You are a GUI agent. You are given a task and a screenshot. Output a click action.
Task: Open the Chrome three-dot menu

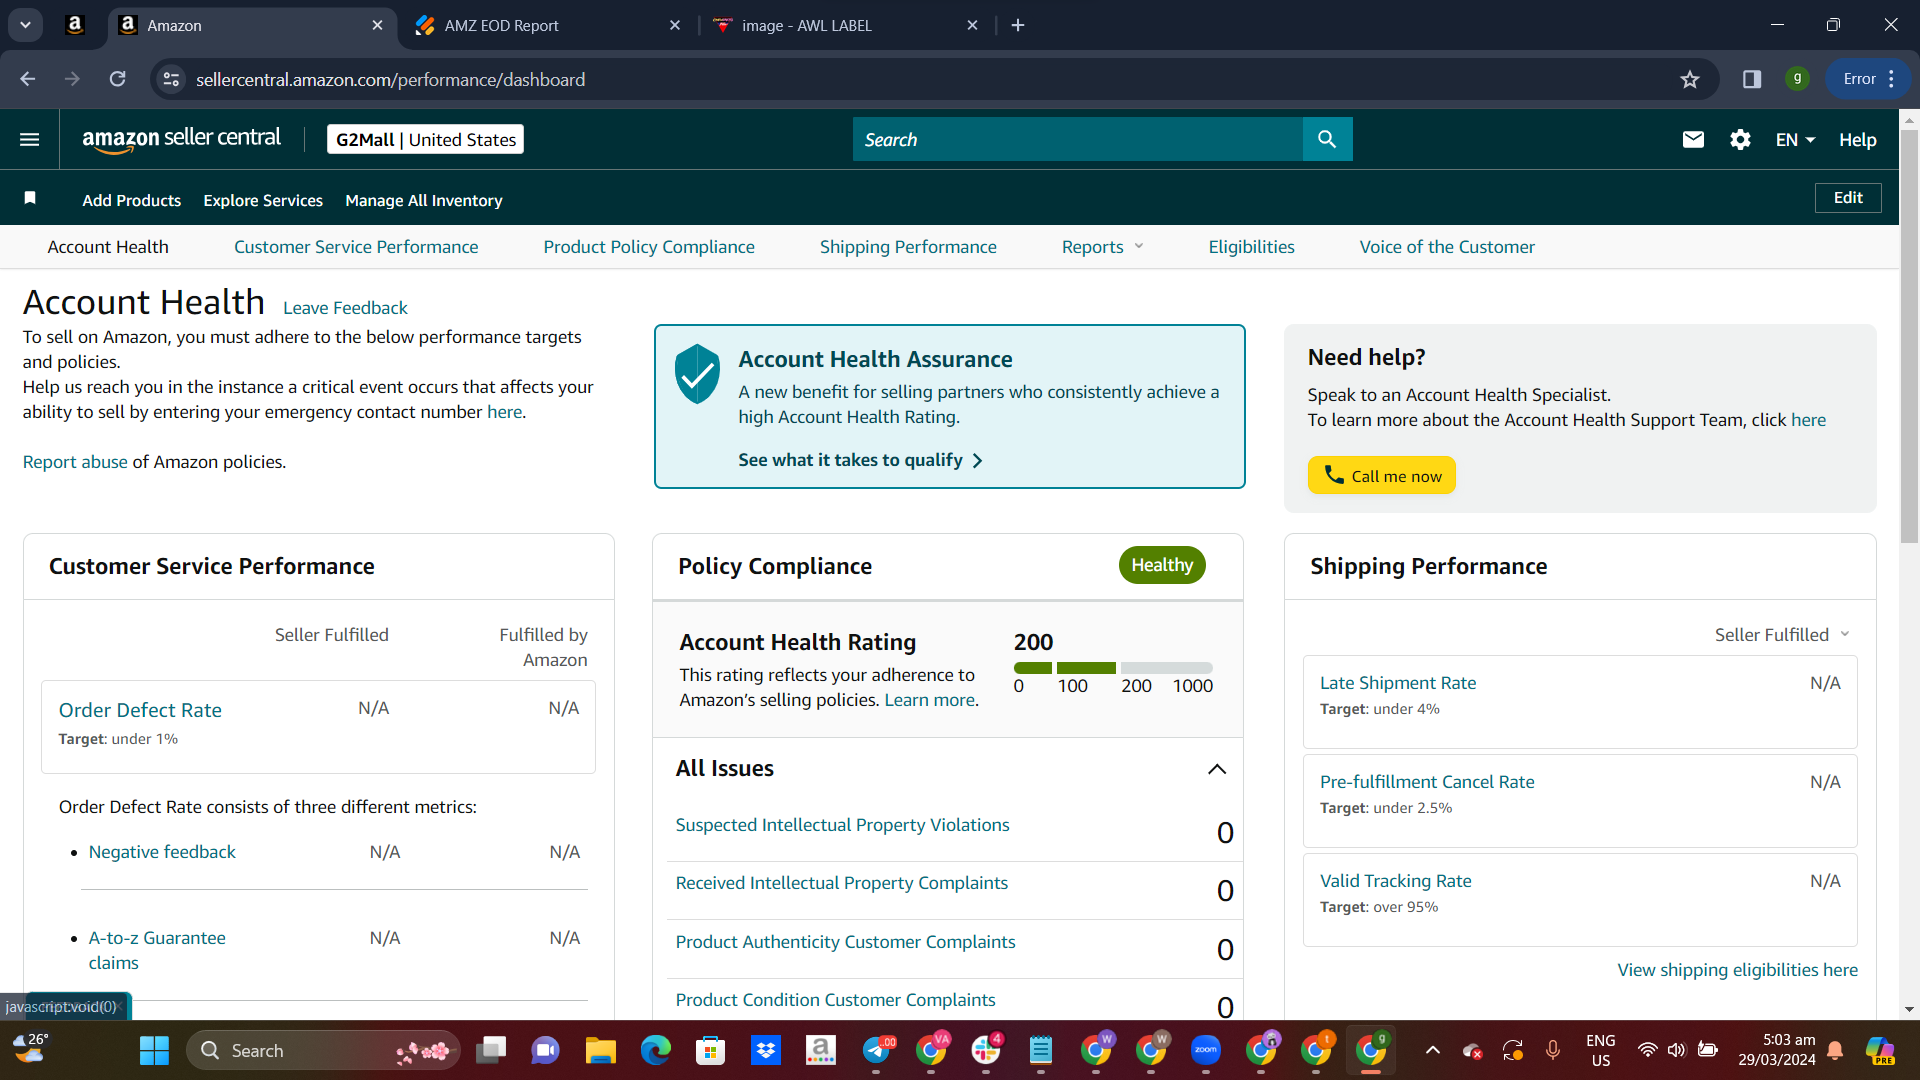1892,79
